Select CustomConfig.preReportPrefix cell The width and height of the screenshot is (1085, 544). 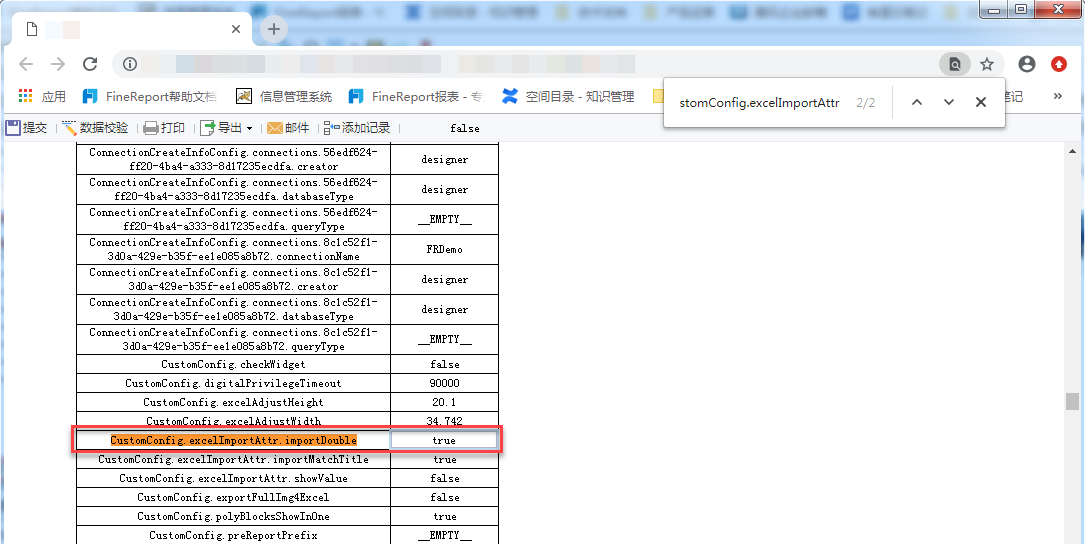[233, 535]
